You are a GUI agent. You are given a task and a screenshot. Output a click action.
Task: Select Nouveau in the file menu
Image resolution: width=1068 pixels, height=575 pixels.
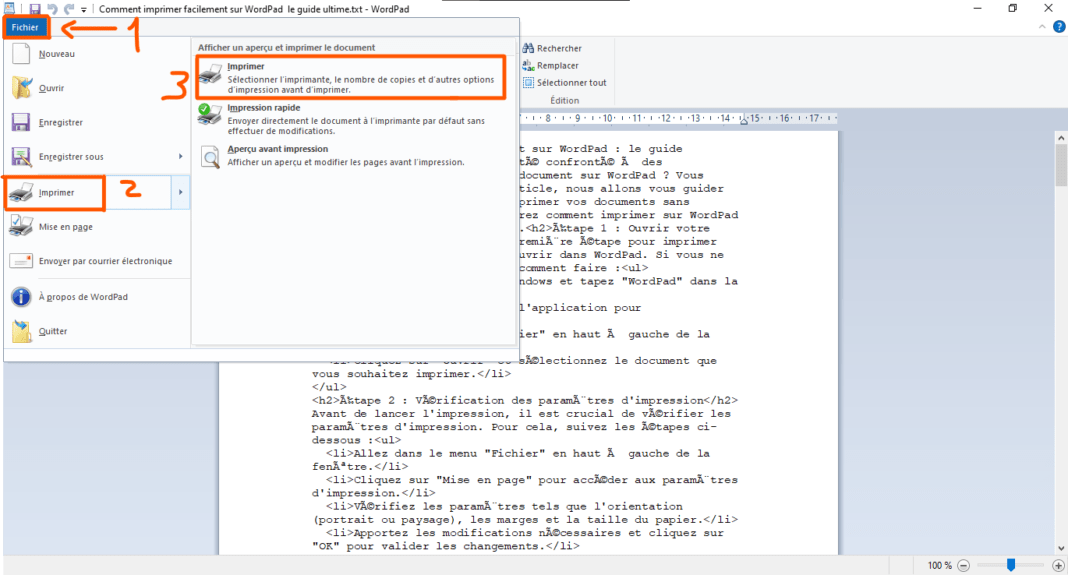coord(97,54)
